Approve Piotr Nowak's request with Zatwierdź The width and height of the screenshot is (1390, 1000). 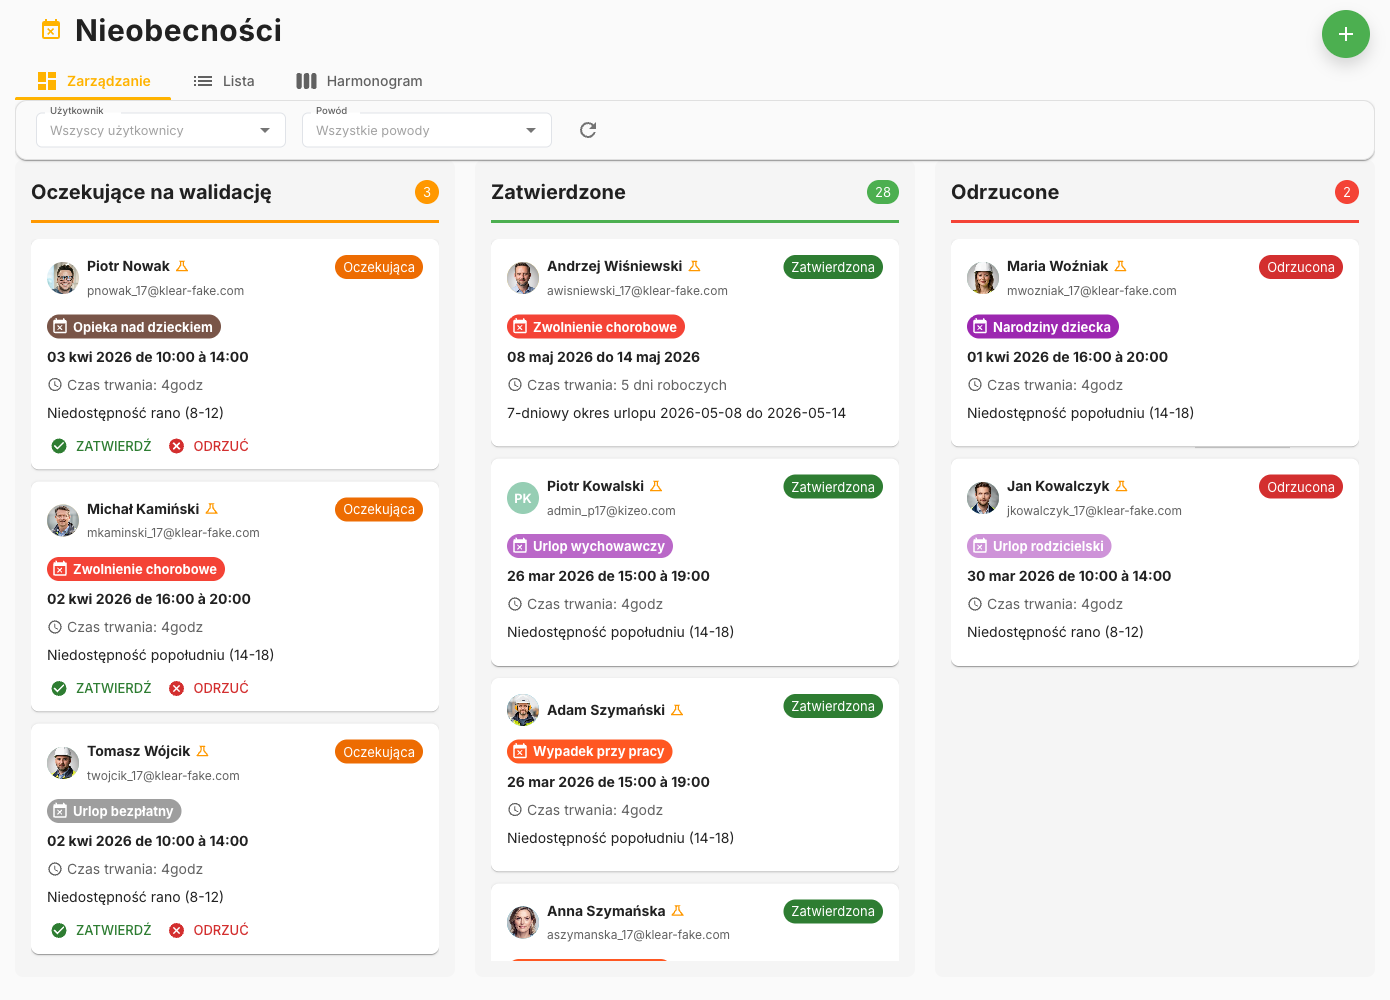102,446
